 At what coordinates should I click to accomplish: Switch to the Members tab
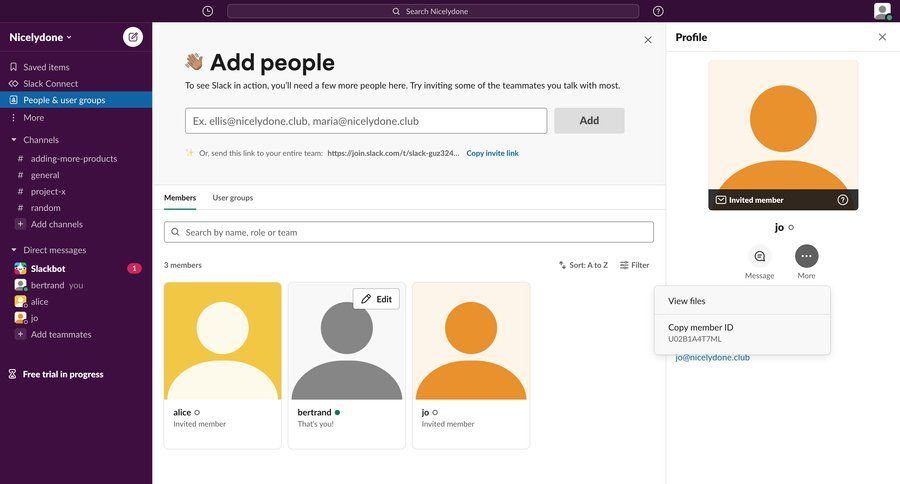180,198
